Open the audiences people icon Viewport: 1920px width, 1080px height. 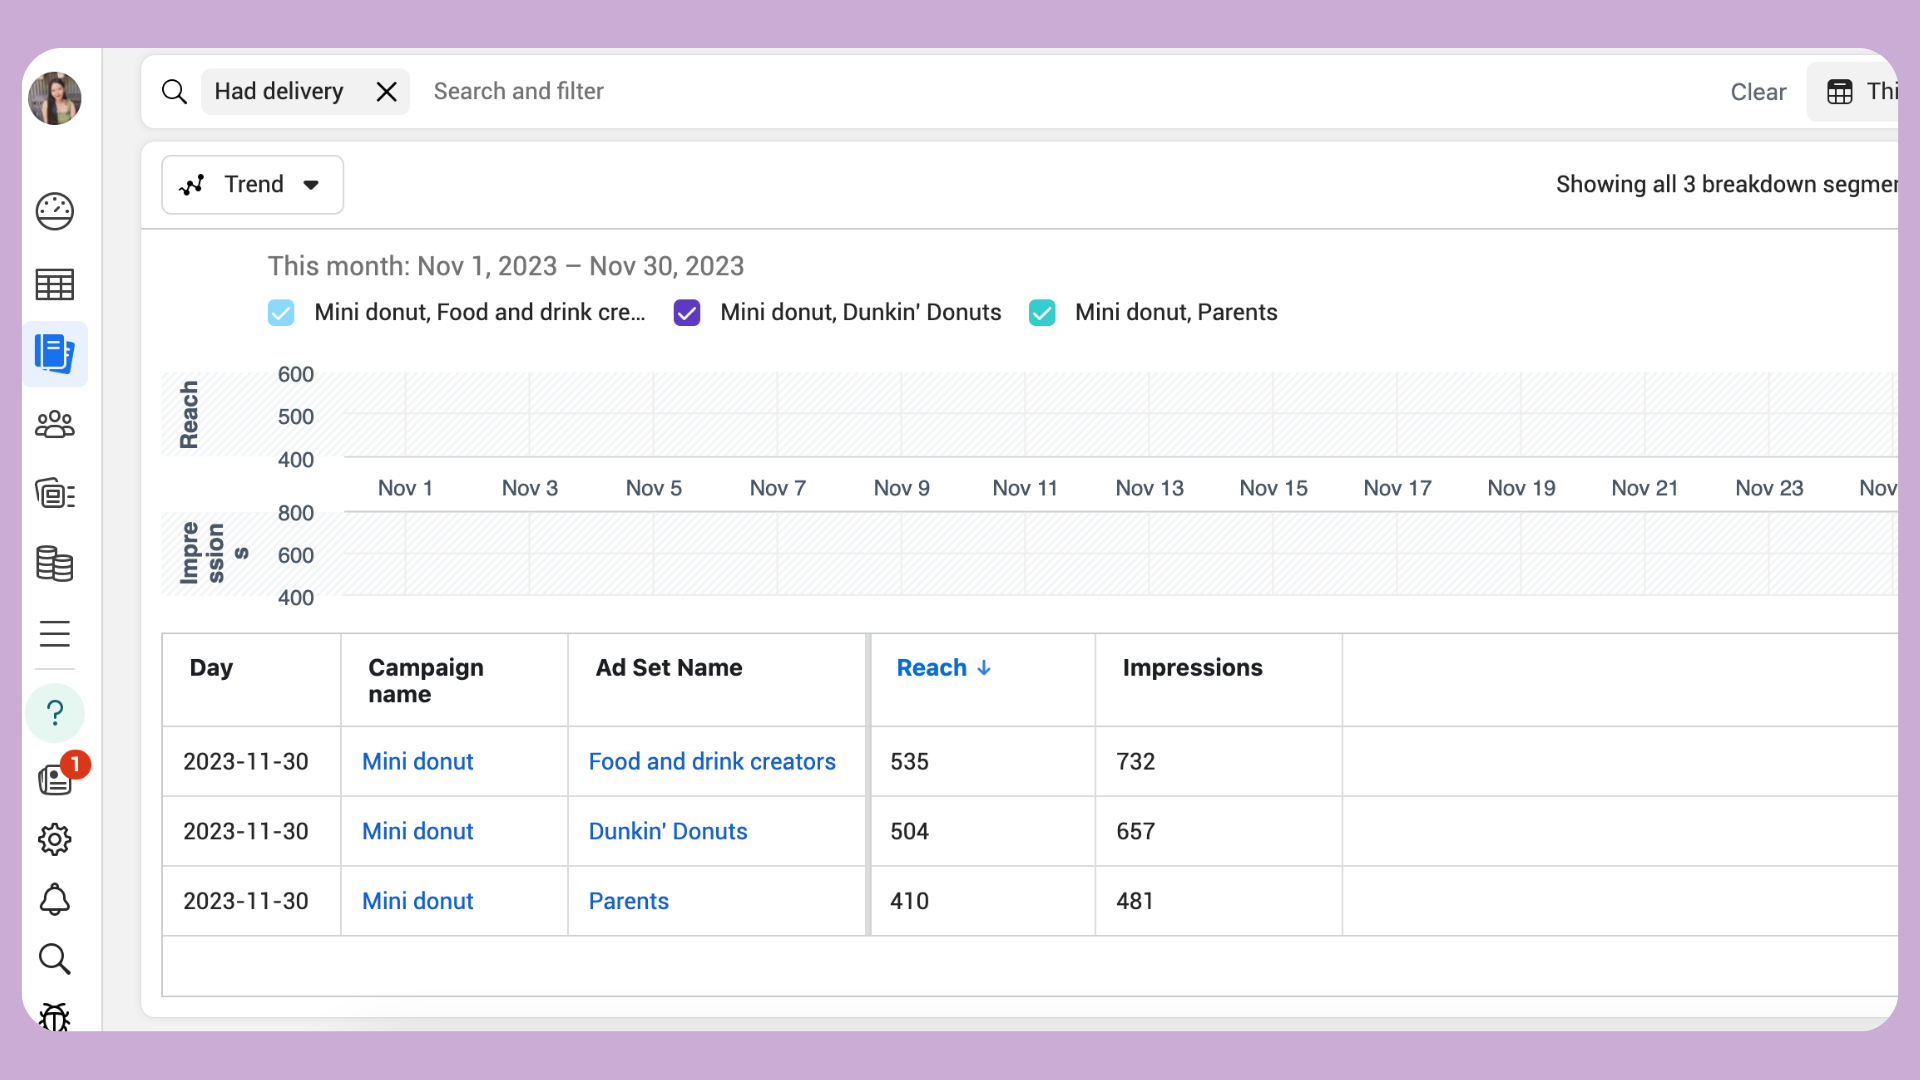point(55,425)
